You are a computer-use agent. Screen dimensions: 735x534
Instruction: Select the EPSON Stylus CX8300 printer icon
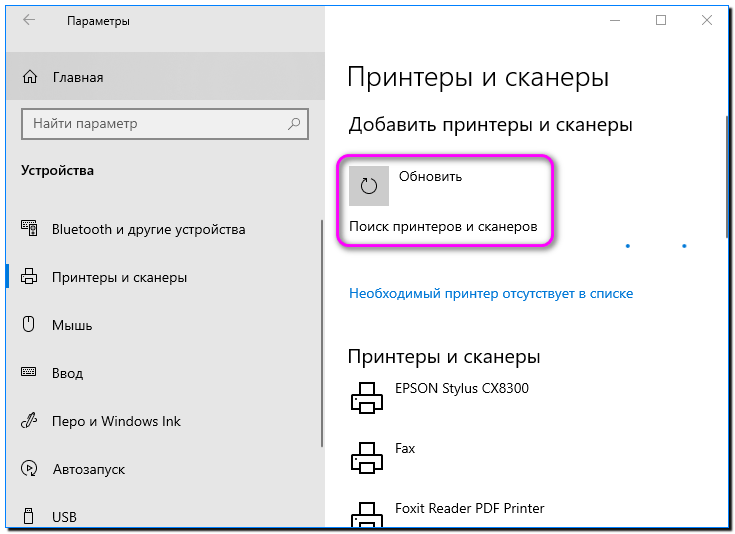pos(366,397)
